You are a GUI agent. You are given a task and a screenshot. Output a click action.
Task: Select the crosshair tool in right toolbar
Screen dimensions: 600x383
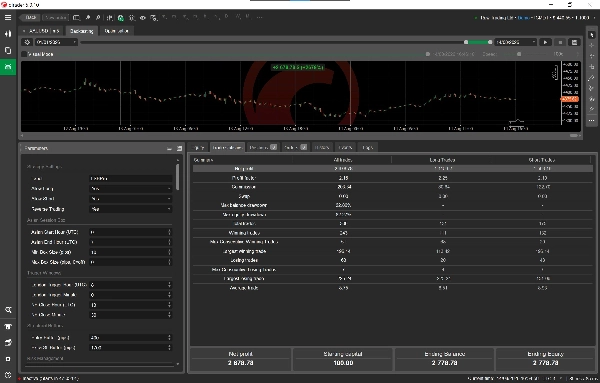(592, 45)
